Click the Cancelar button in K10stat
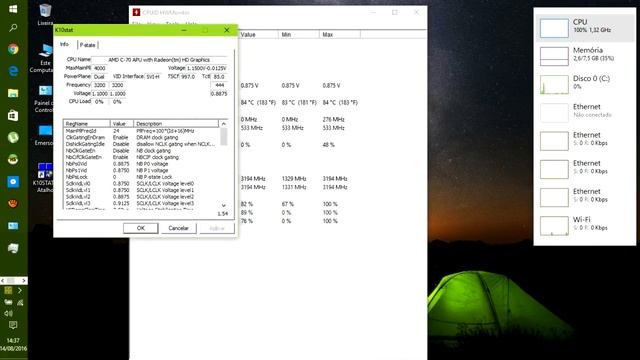The width and height of the screenshot is (640, 360). pos(178,228)
